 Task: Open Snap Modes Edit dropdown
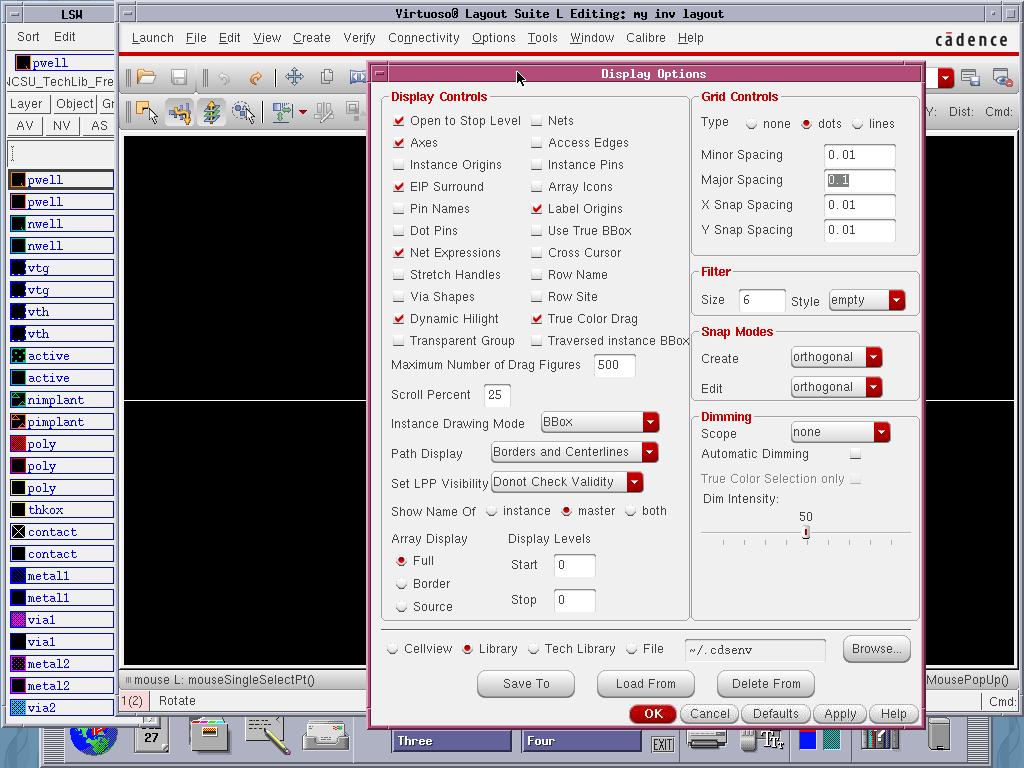pyautogui.click(x=837, y=387)
